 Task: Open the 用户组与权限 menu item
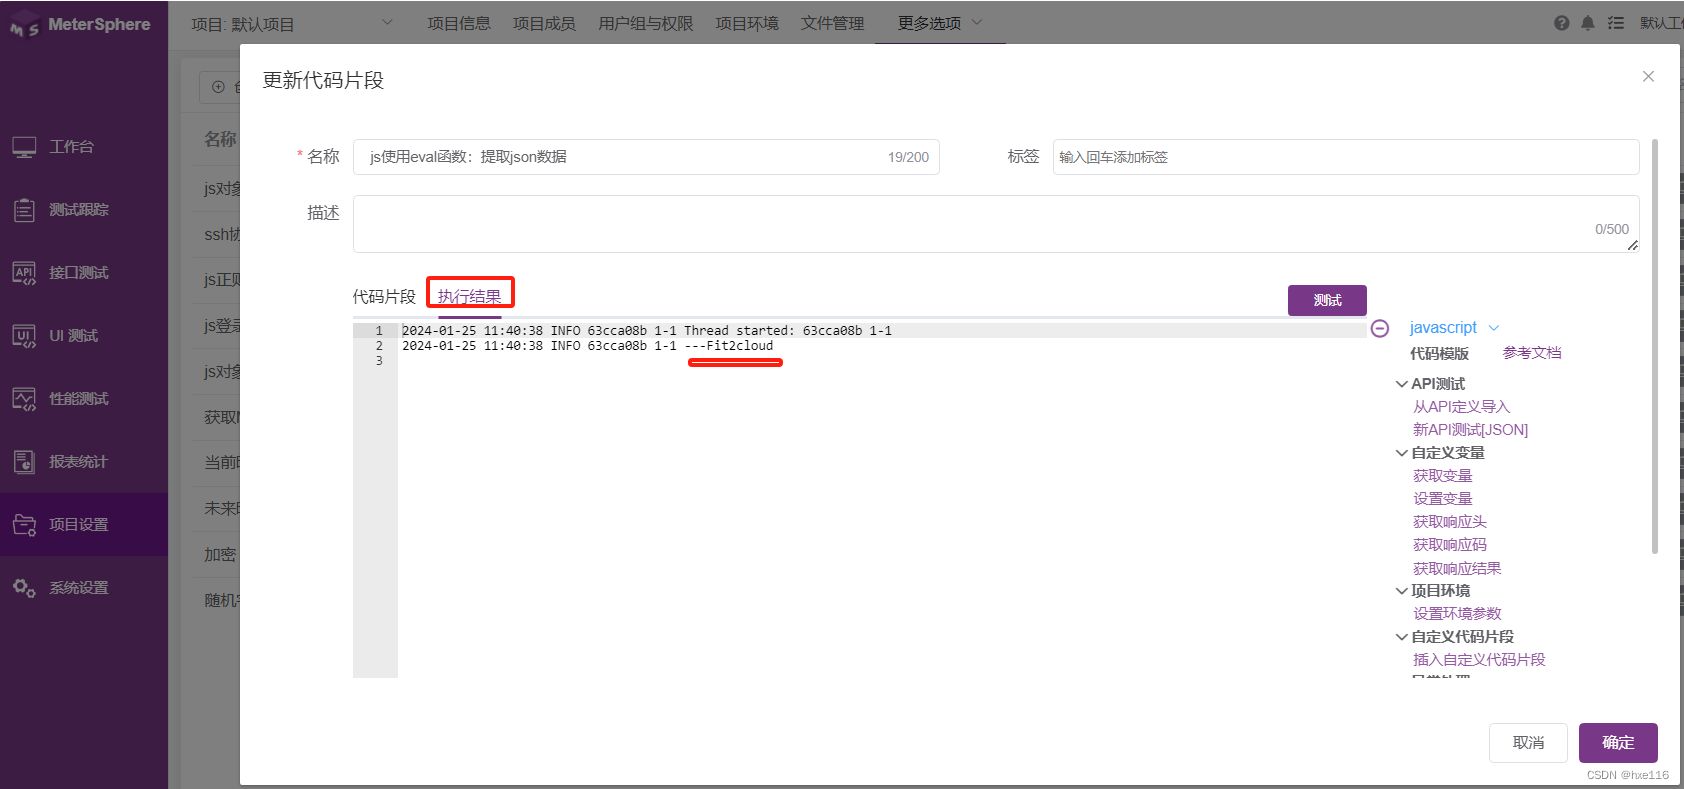[646, 23]
